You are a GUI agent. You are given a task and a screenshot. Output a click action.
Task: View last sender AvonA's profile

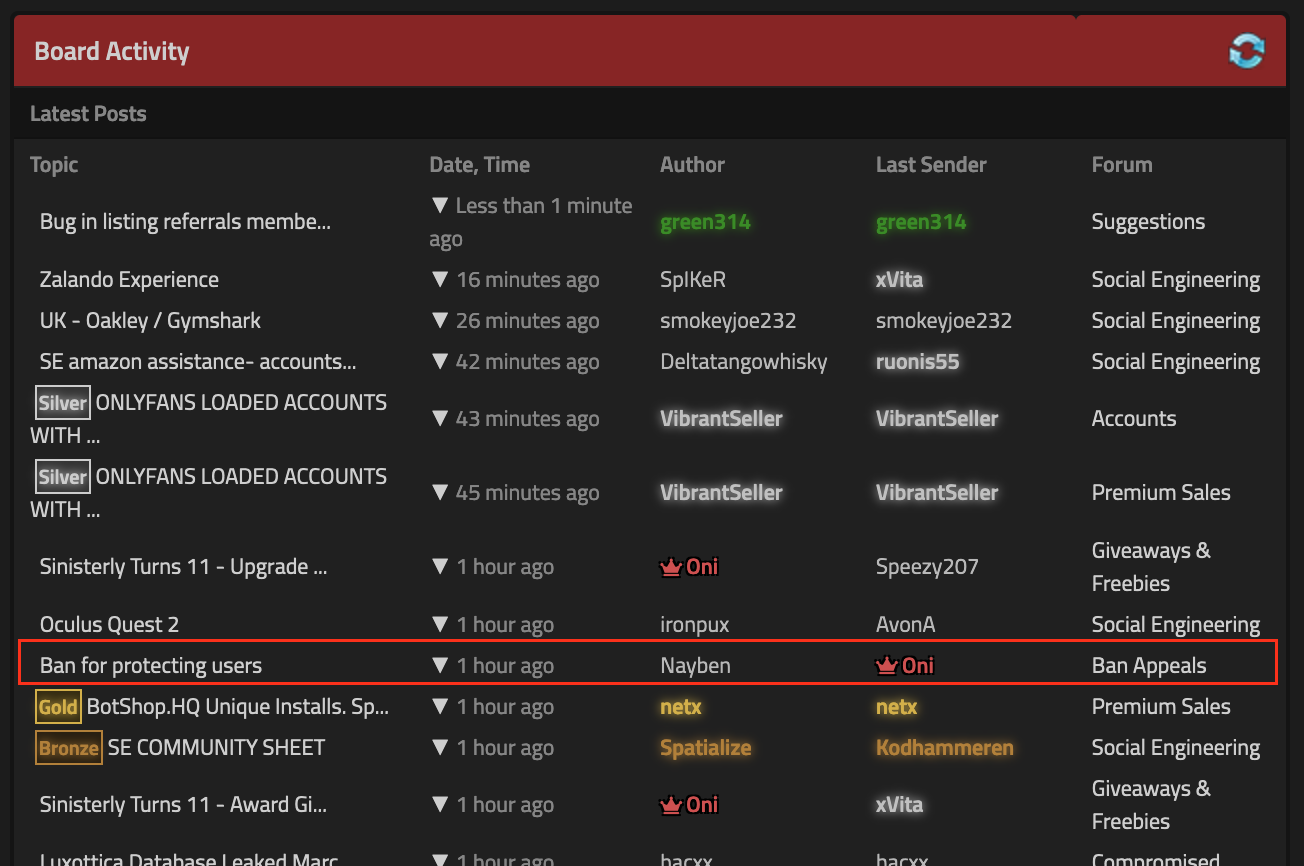[x=906, y=625]
